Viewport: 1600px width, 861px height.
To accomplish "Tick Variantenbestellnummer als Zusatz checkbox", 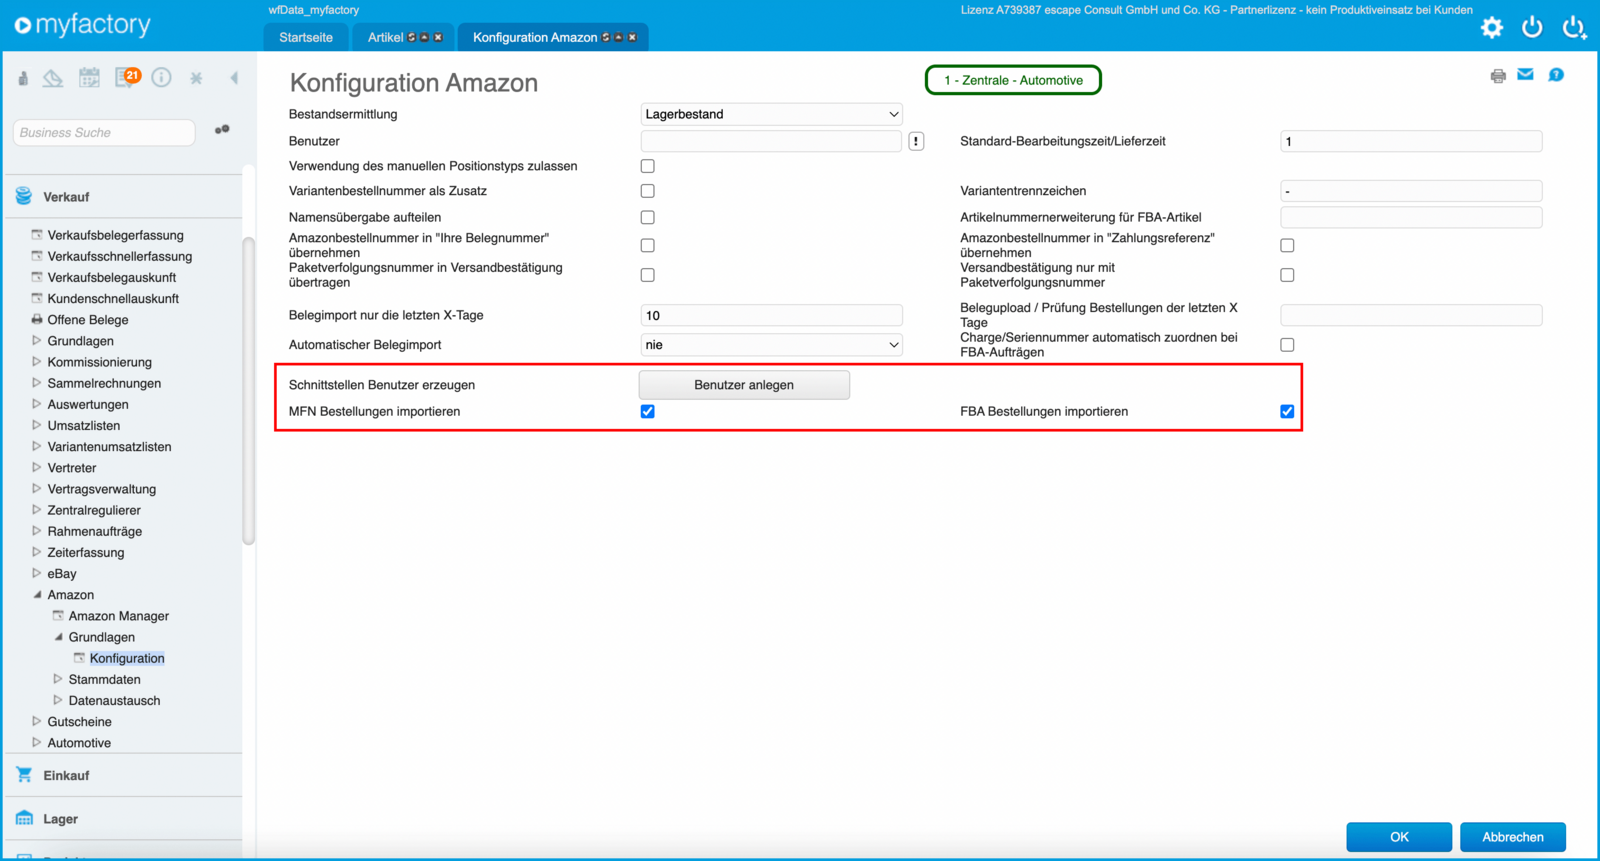I will pos(648,191).
